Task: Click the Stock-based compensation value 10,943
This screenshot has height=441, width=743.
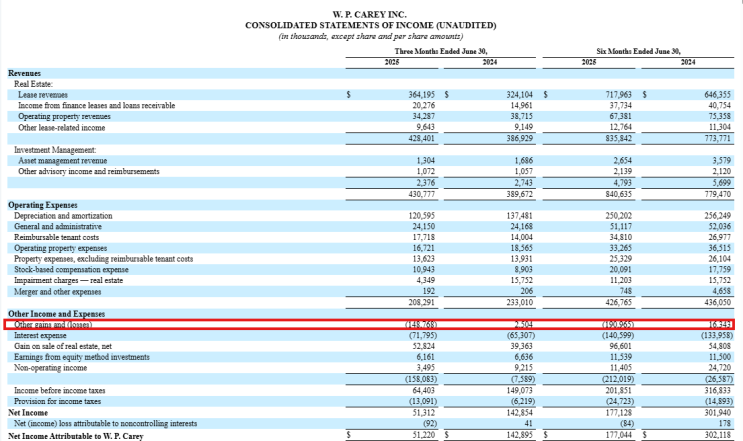Action: (423, 270)
